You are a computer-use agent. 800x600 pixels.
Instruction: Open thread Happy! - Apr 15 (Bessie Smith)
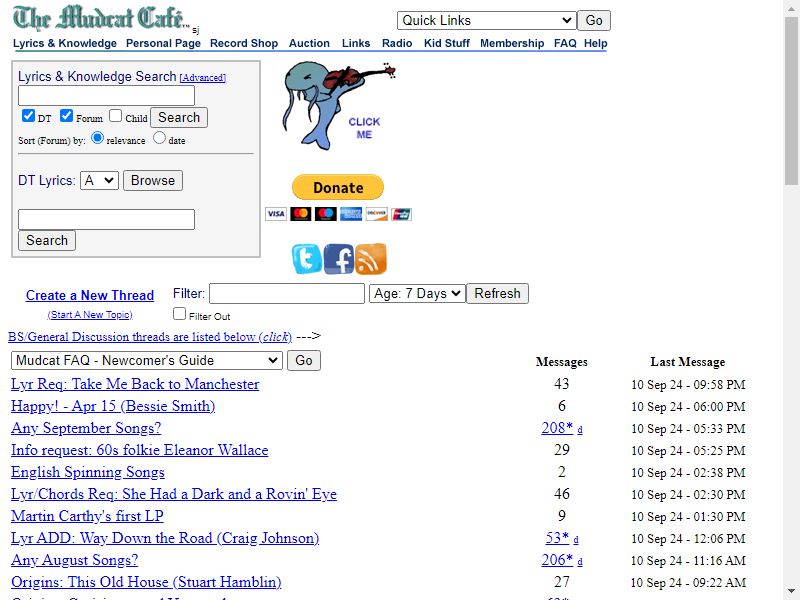[113, 406]
